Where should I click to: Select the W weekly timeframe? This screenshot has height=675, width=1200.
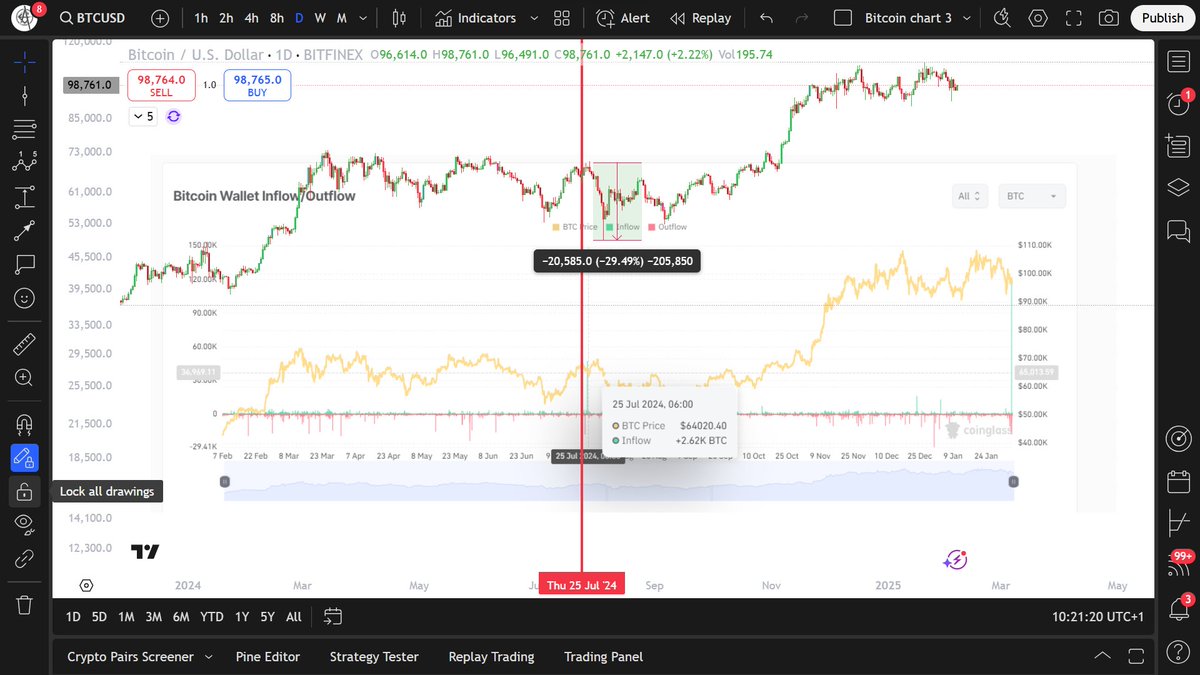[320, 18]
